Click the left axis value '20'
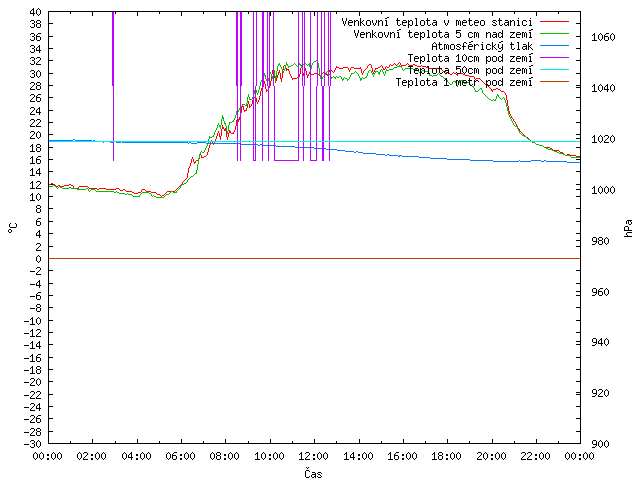The image size is (640, 480). 36,135
